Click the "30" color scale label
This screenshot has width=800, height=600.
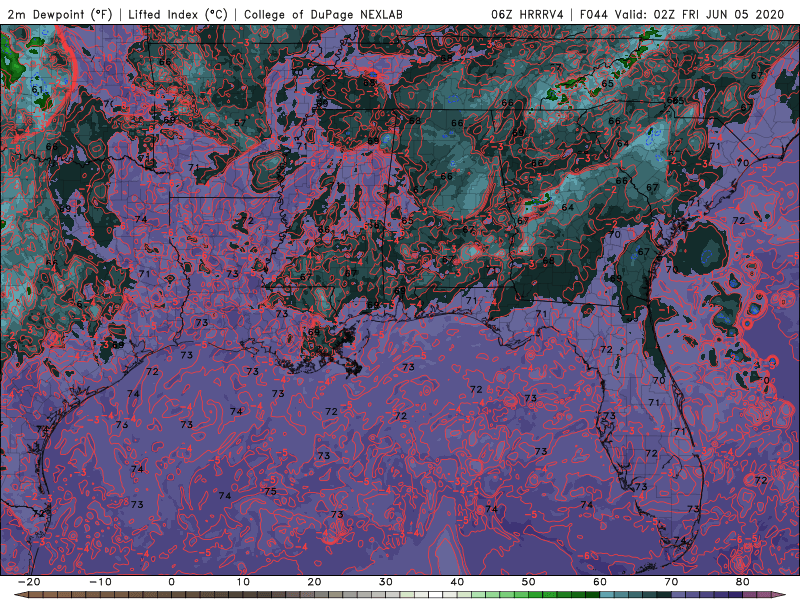386,582
